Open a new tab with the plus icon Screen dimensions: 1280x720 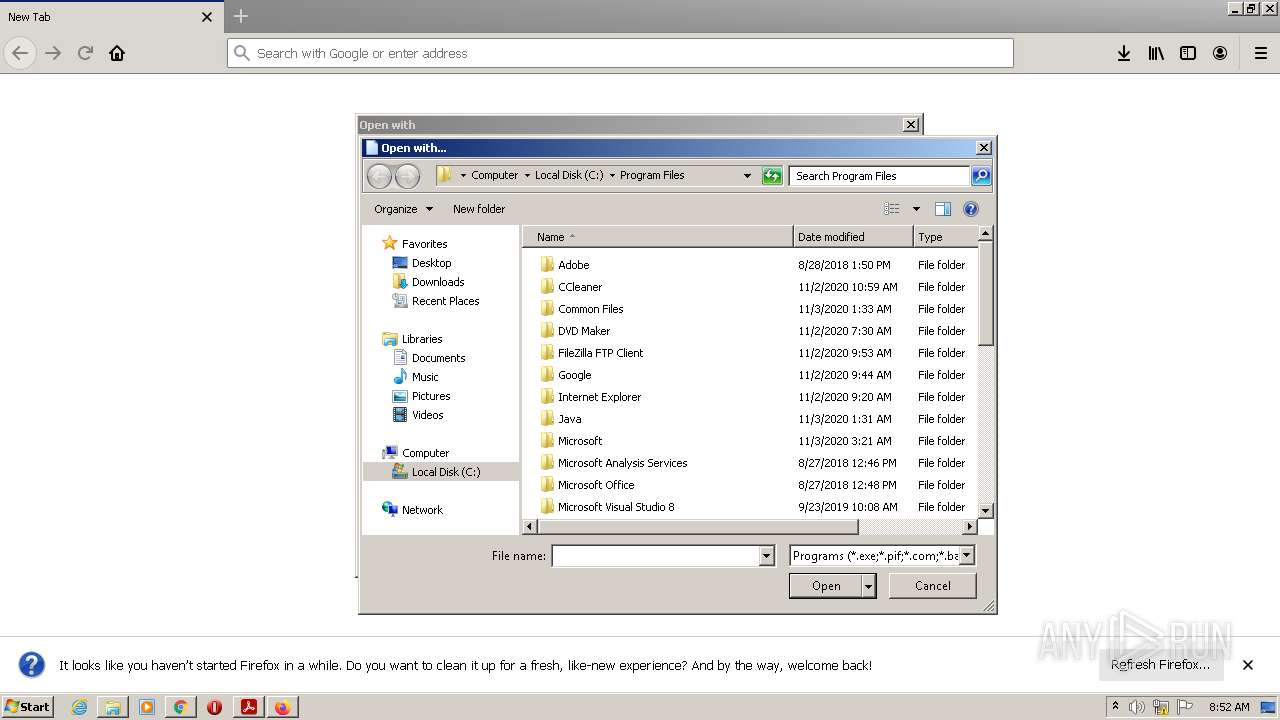[241, 16]
